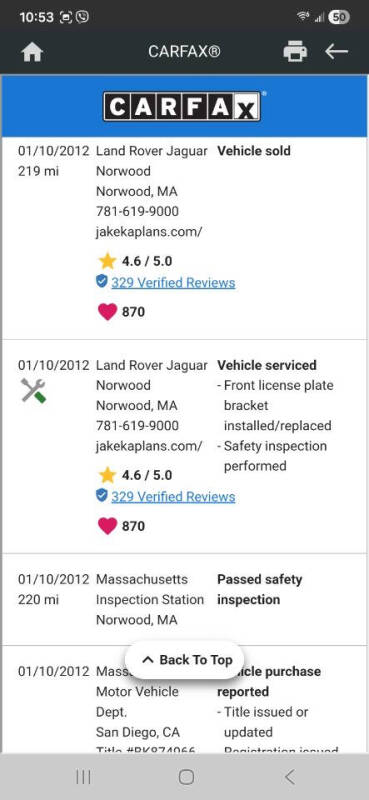Tap phone number 781-619-9000 in serviced entry
Viewport: 369px width, 800px height.
(137, 426)
